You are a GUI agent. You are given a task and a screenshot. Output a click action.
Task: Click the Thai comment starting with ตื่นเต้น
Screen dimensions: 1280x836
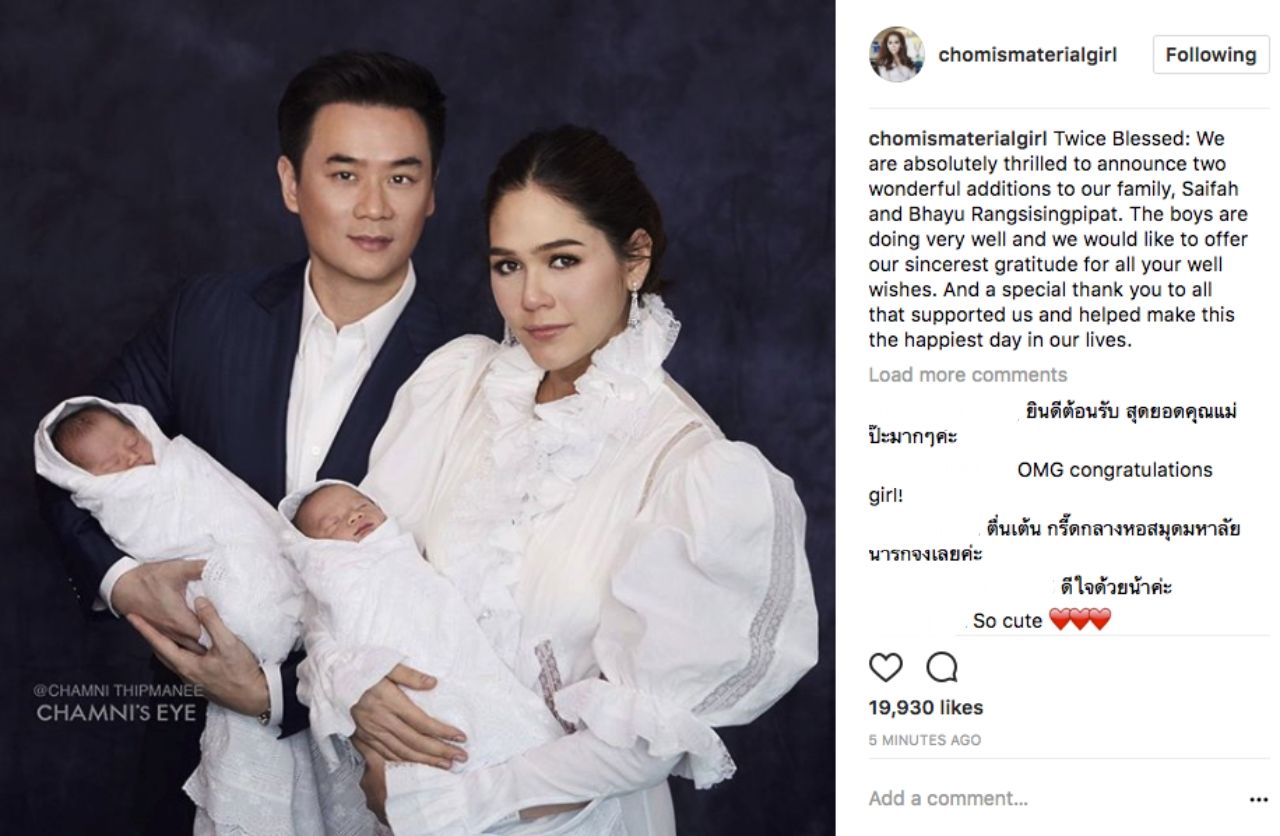coord(1054,541)
